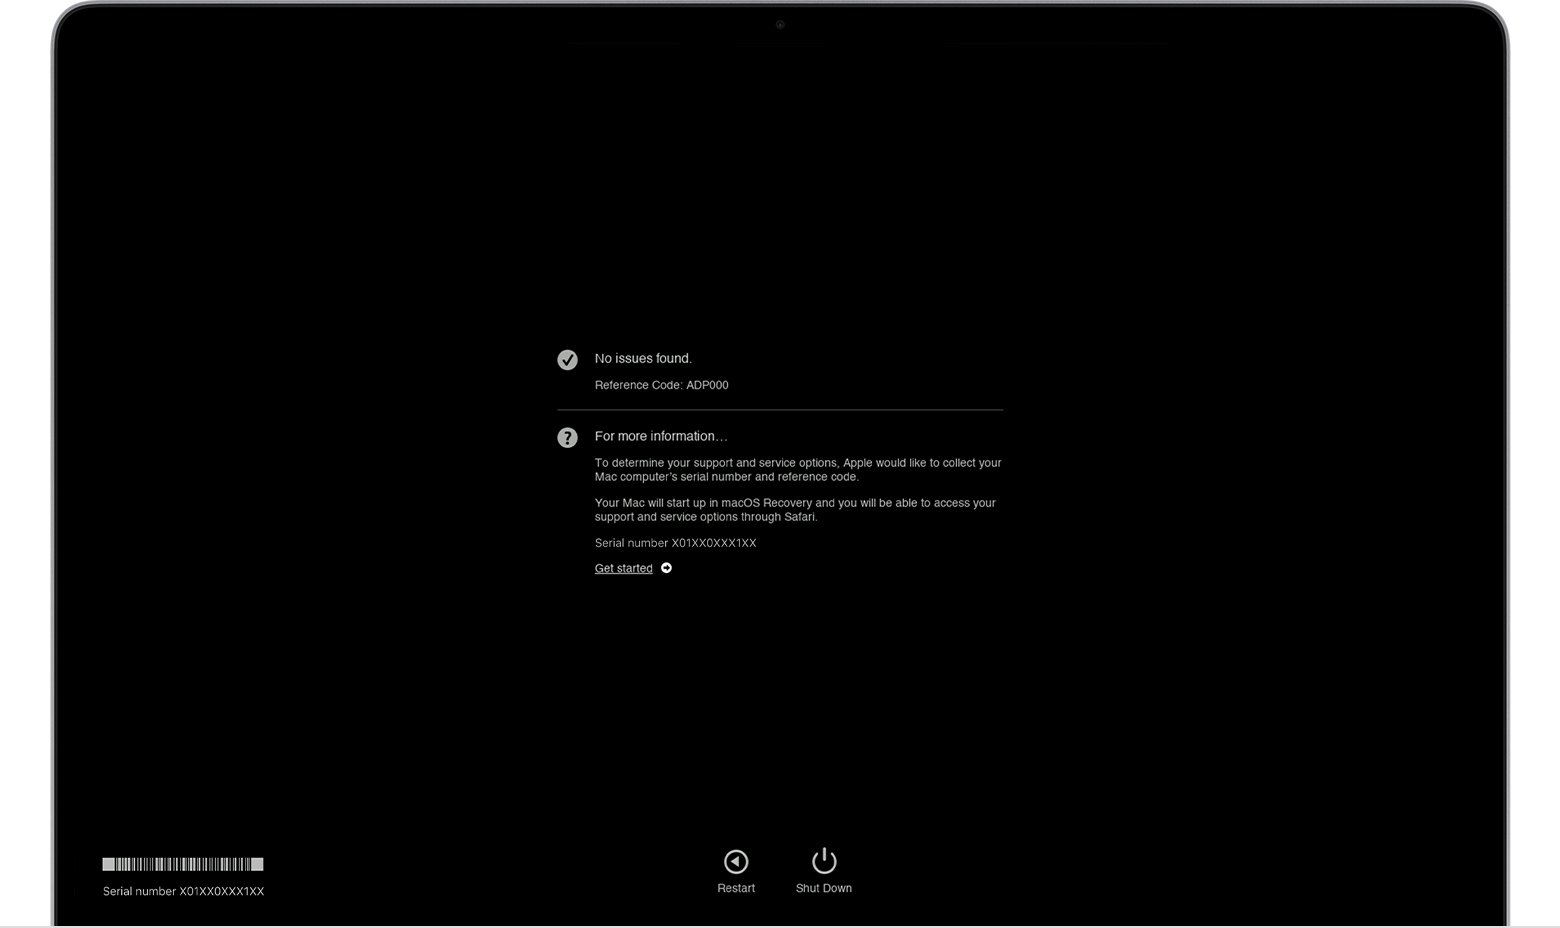The width and height of the screenshot is (1560, 928).
Task: Click the power symbol above Shut Down label
Action: point(823,860)
